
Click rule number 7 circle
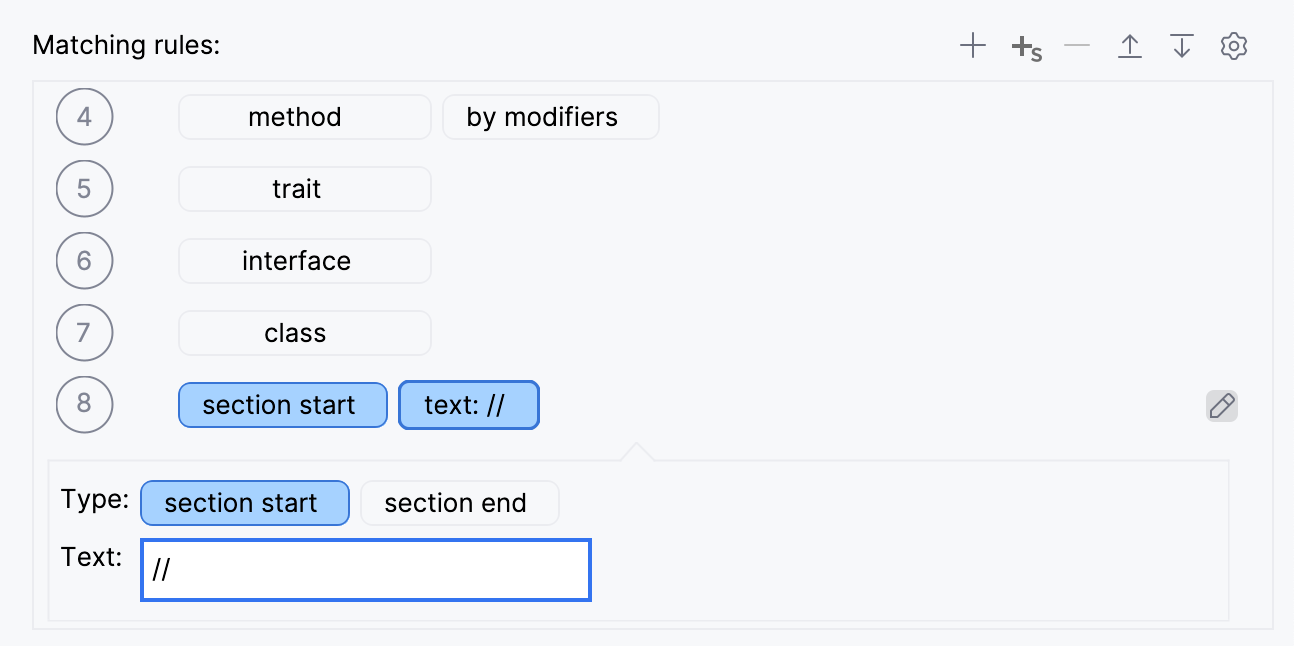click(84, 333)
